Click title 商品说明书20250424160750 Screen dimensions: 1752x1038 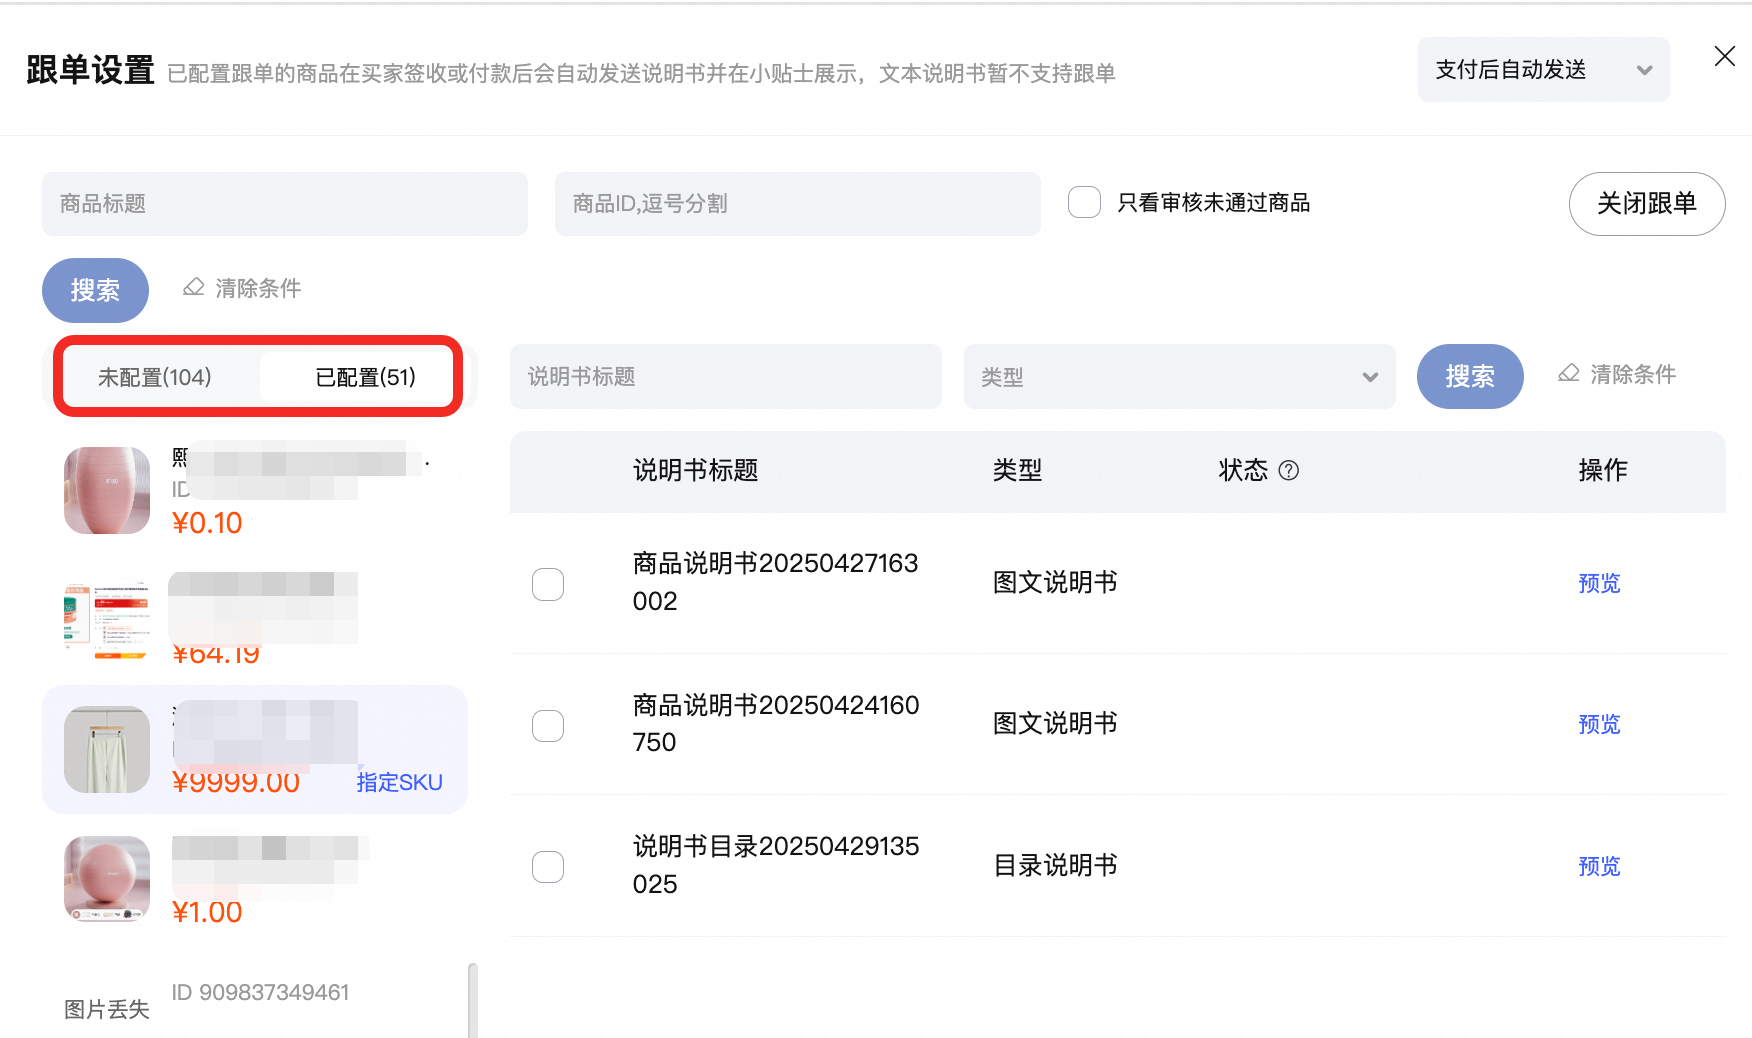click(x=776, y=724)
